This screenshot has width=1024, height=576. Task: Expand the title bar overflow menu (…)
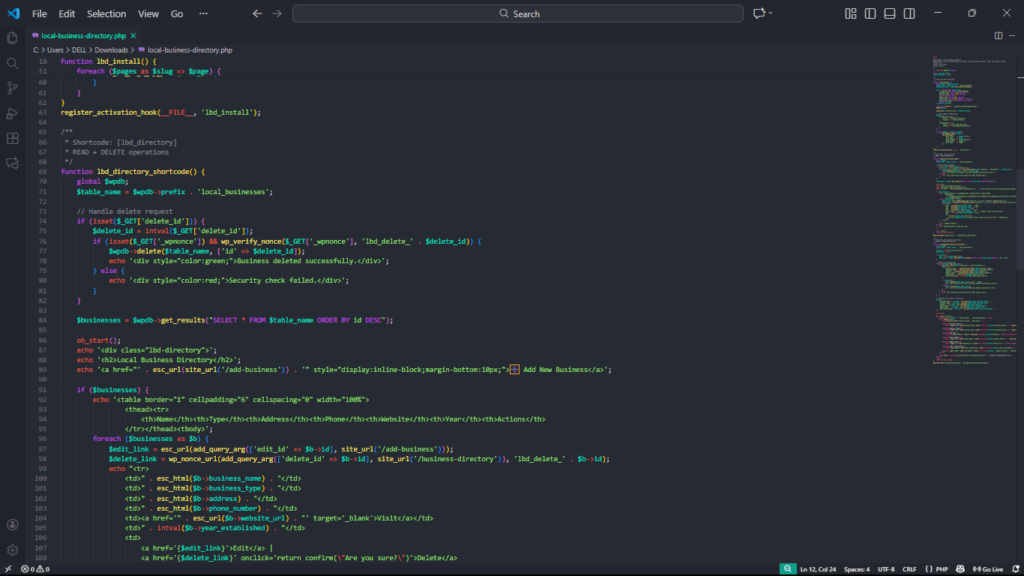[204, 14]
